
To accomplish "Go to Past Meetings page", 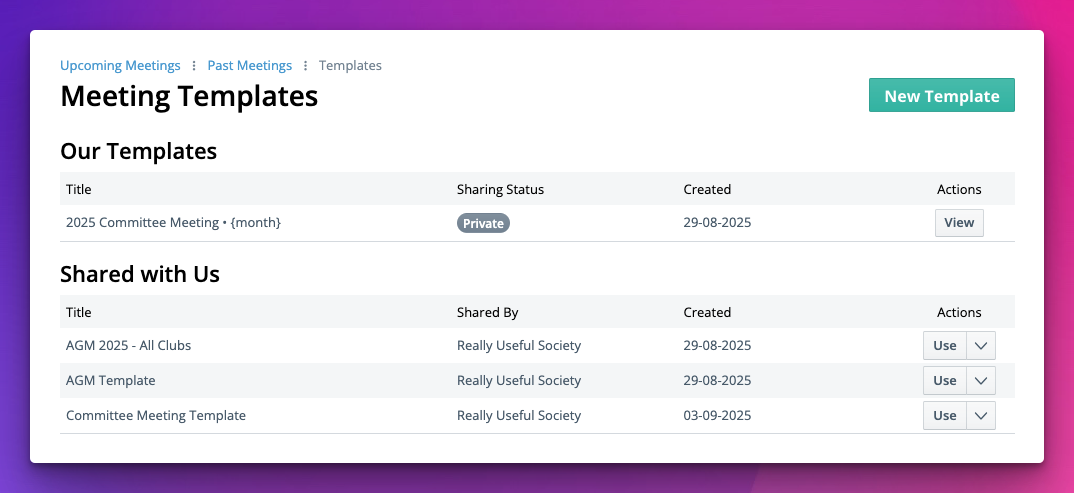I will click(249, 66).
